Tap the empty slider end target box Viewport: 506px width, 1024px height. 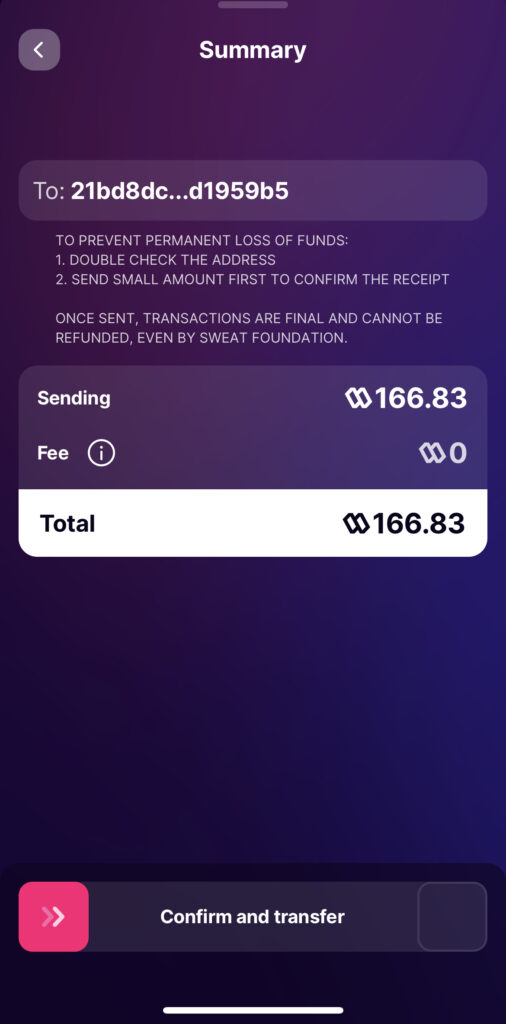coord(452,916)
